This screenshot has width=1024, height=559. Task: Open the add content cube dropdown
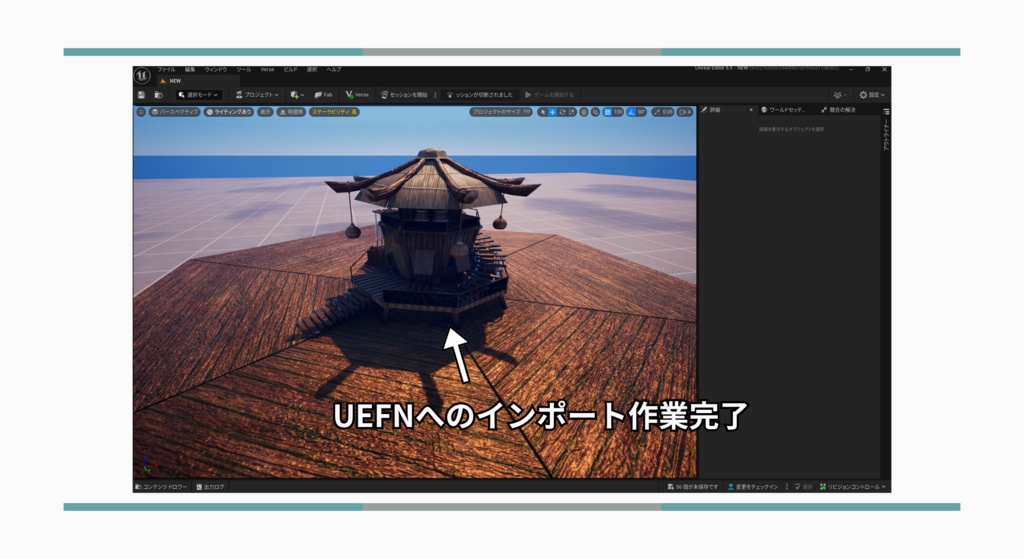(297, 95)
